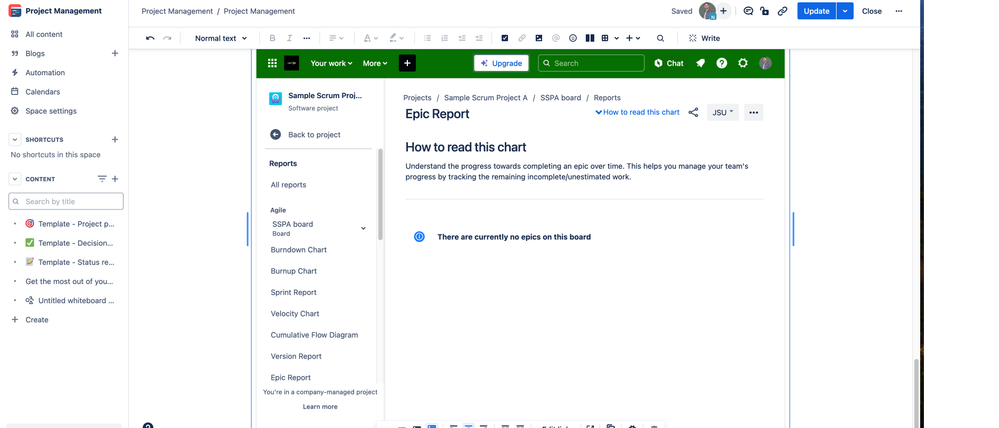Image resolution: width=999 pixels, height=428 pixels.
Task: Invite collaborator with plus next to avatar
Action: pyautogui.click(x=723, y=11)
